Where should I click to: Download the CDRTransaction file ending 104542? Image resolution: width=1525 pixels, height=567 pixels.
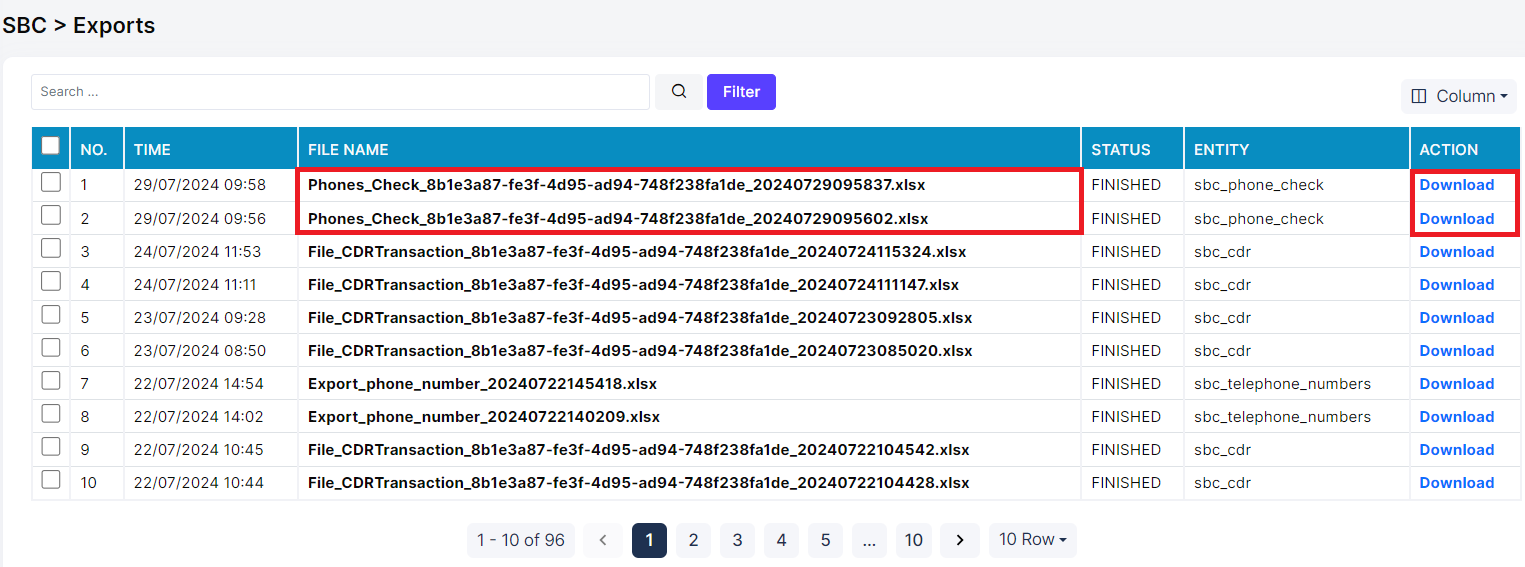click(1457, 449)
